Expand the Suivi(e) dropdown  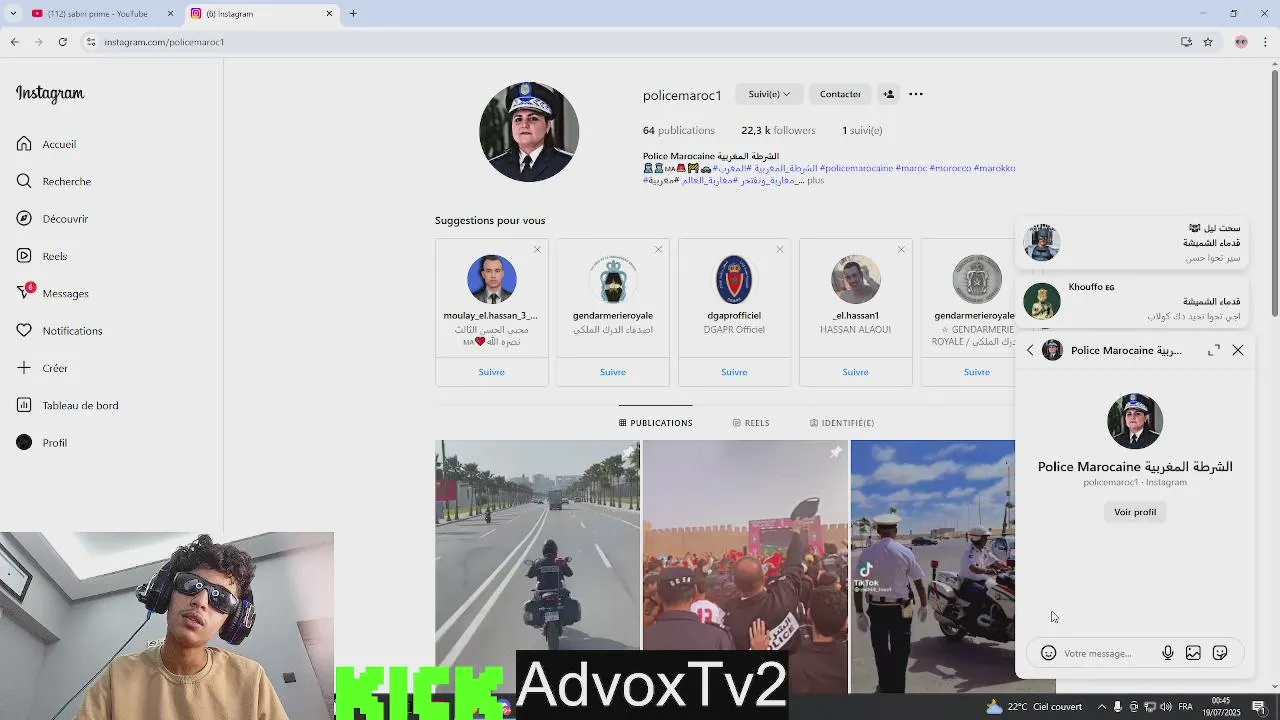[x=768, y=94]
